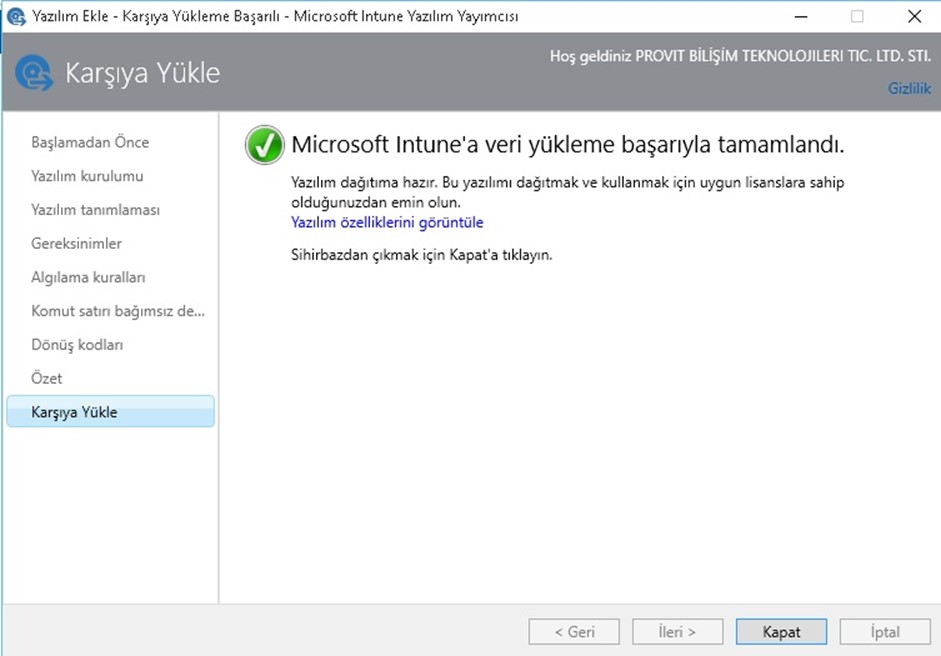The width and height of the screenshot is (941, 656).
Task: Click the 'Hoş geldiniz PROVIT BİLİŞİM' welcome text
Action: click(741, 56)
